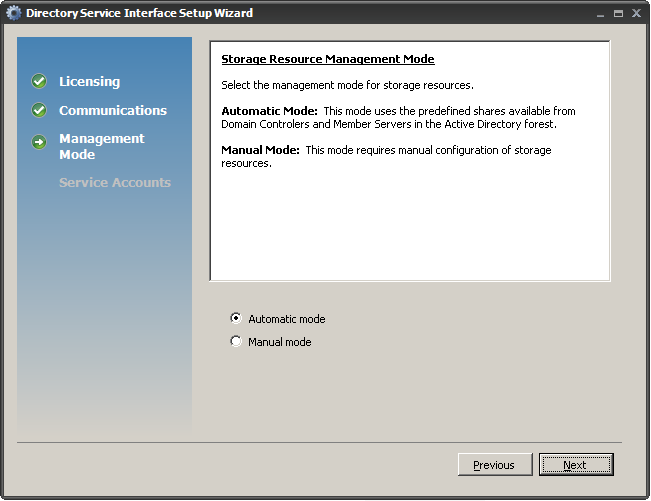651x501 pixels.
Task: Go to the Communications step
Action: pos(113,110)
